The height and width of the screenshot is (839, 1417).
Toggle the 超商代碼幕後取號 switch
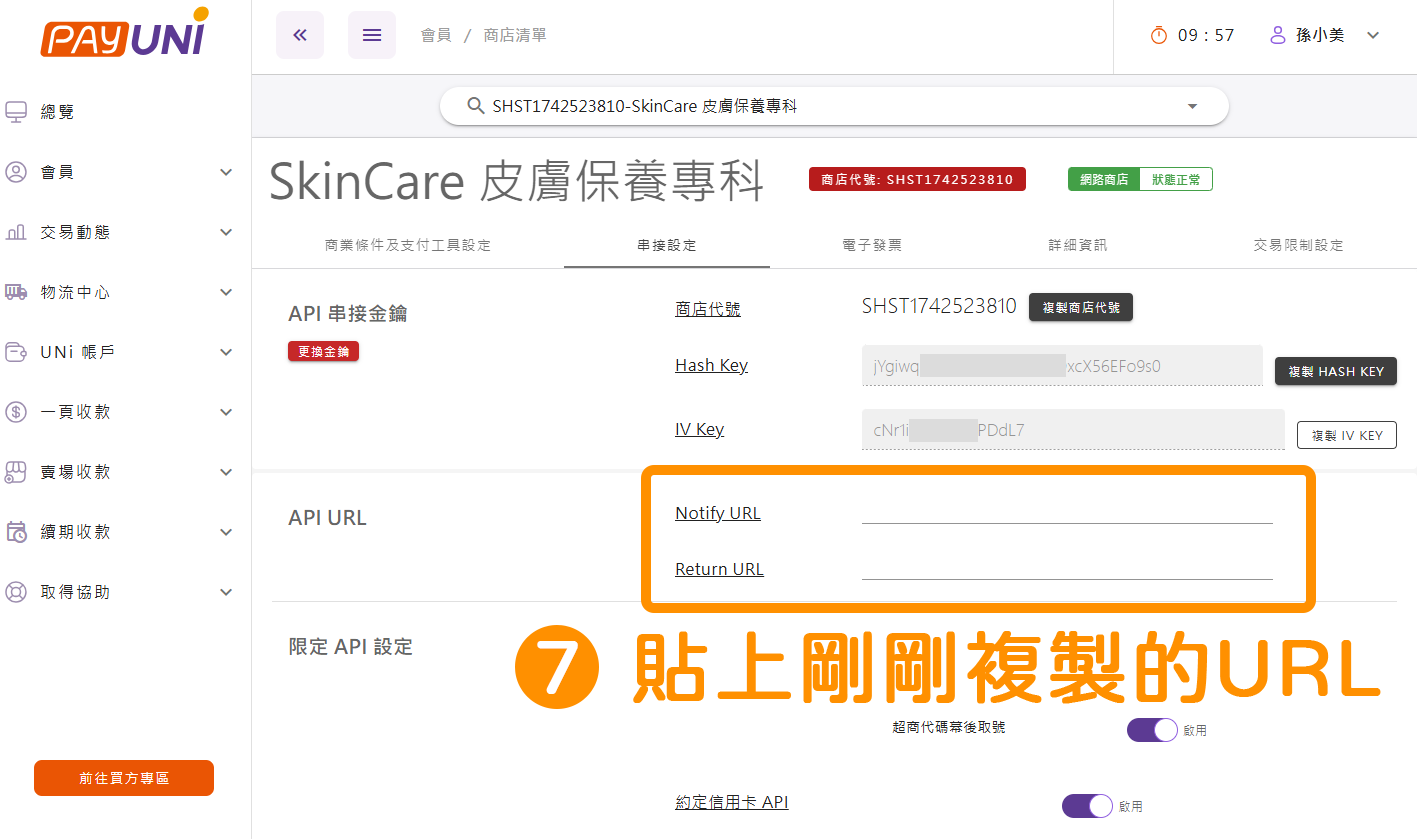(x=1152, y=730)
